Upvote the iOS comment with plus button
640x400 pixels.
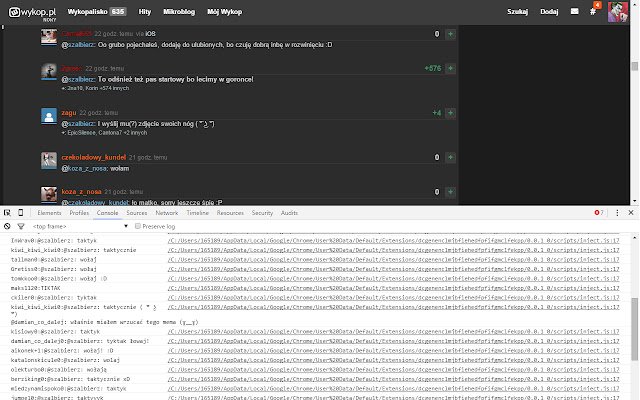(451, 34)
